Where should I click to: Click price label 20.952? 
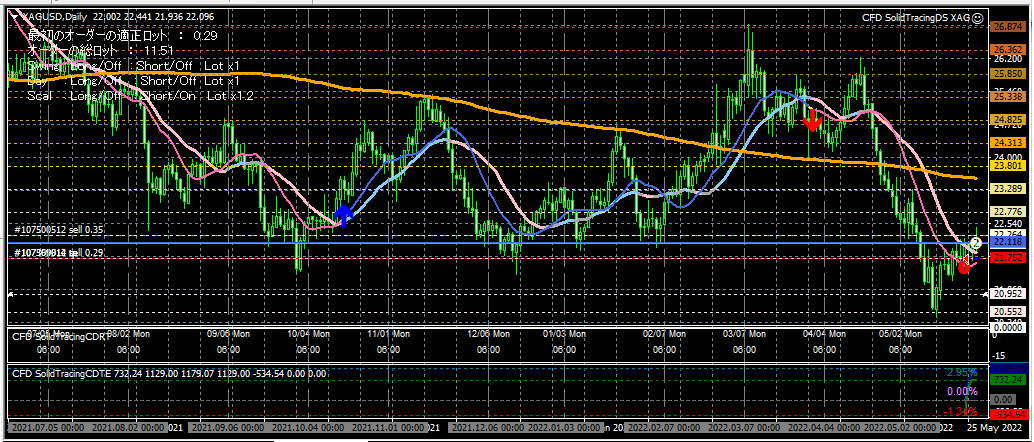coord(1006,294)
